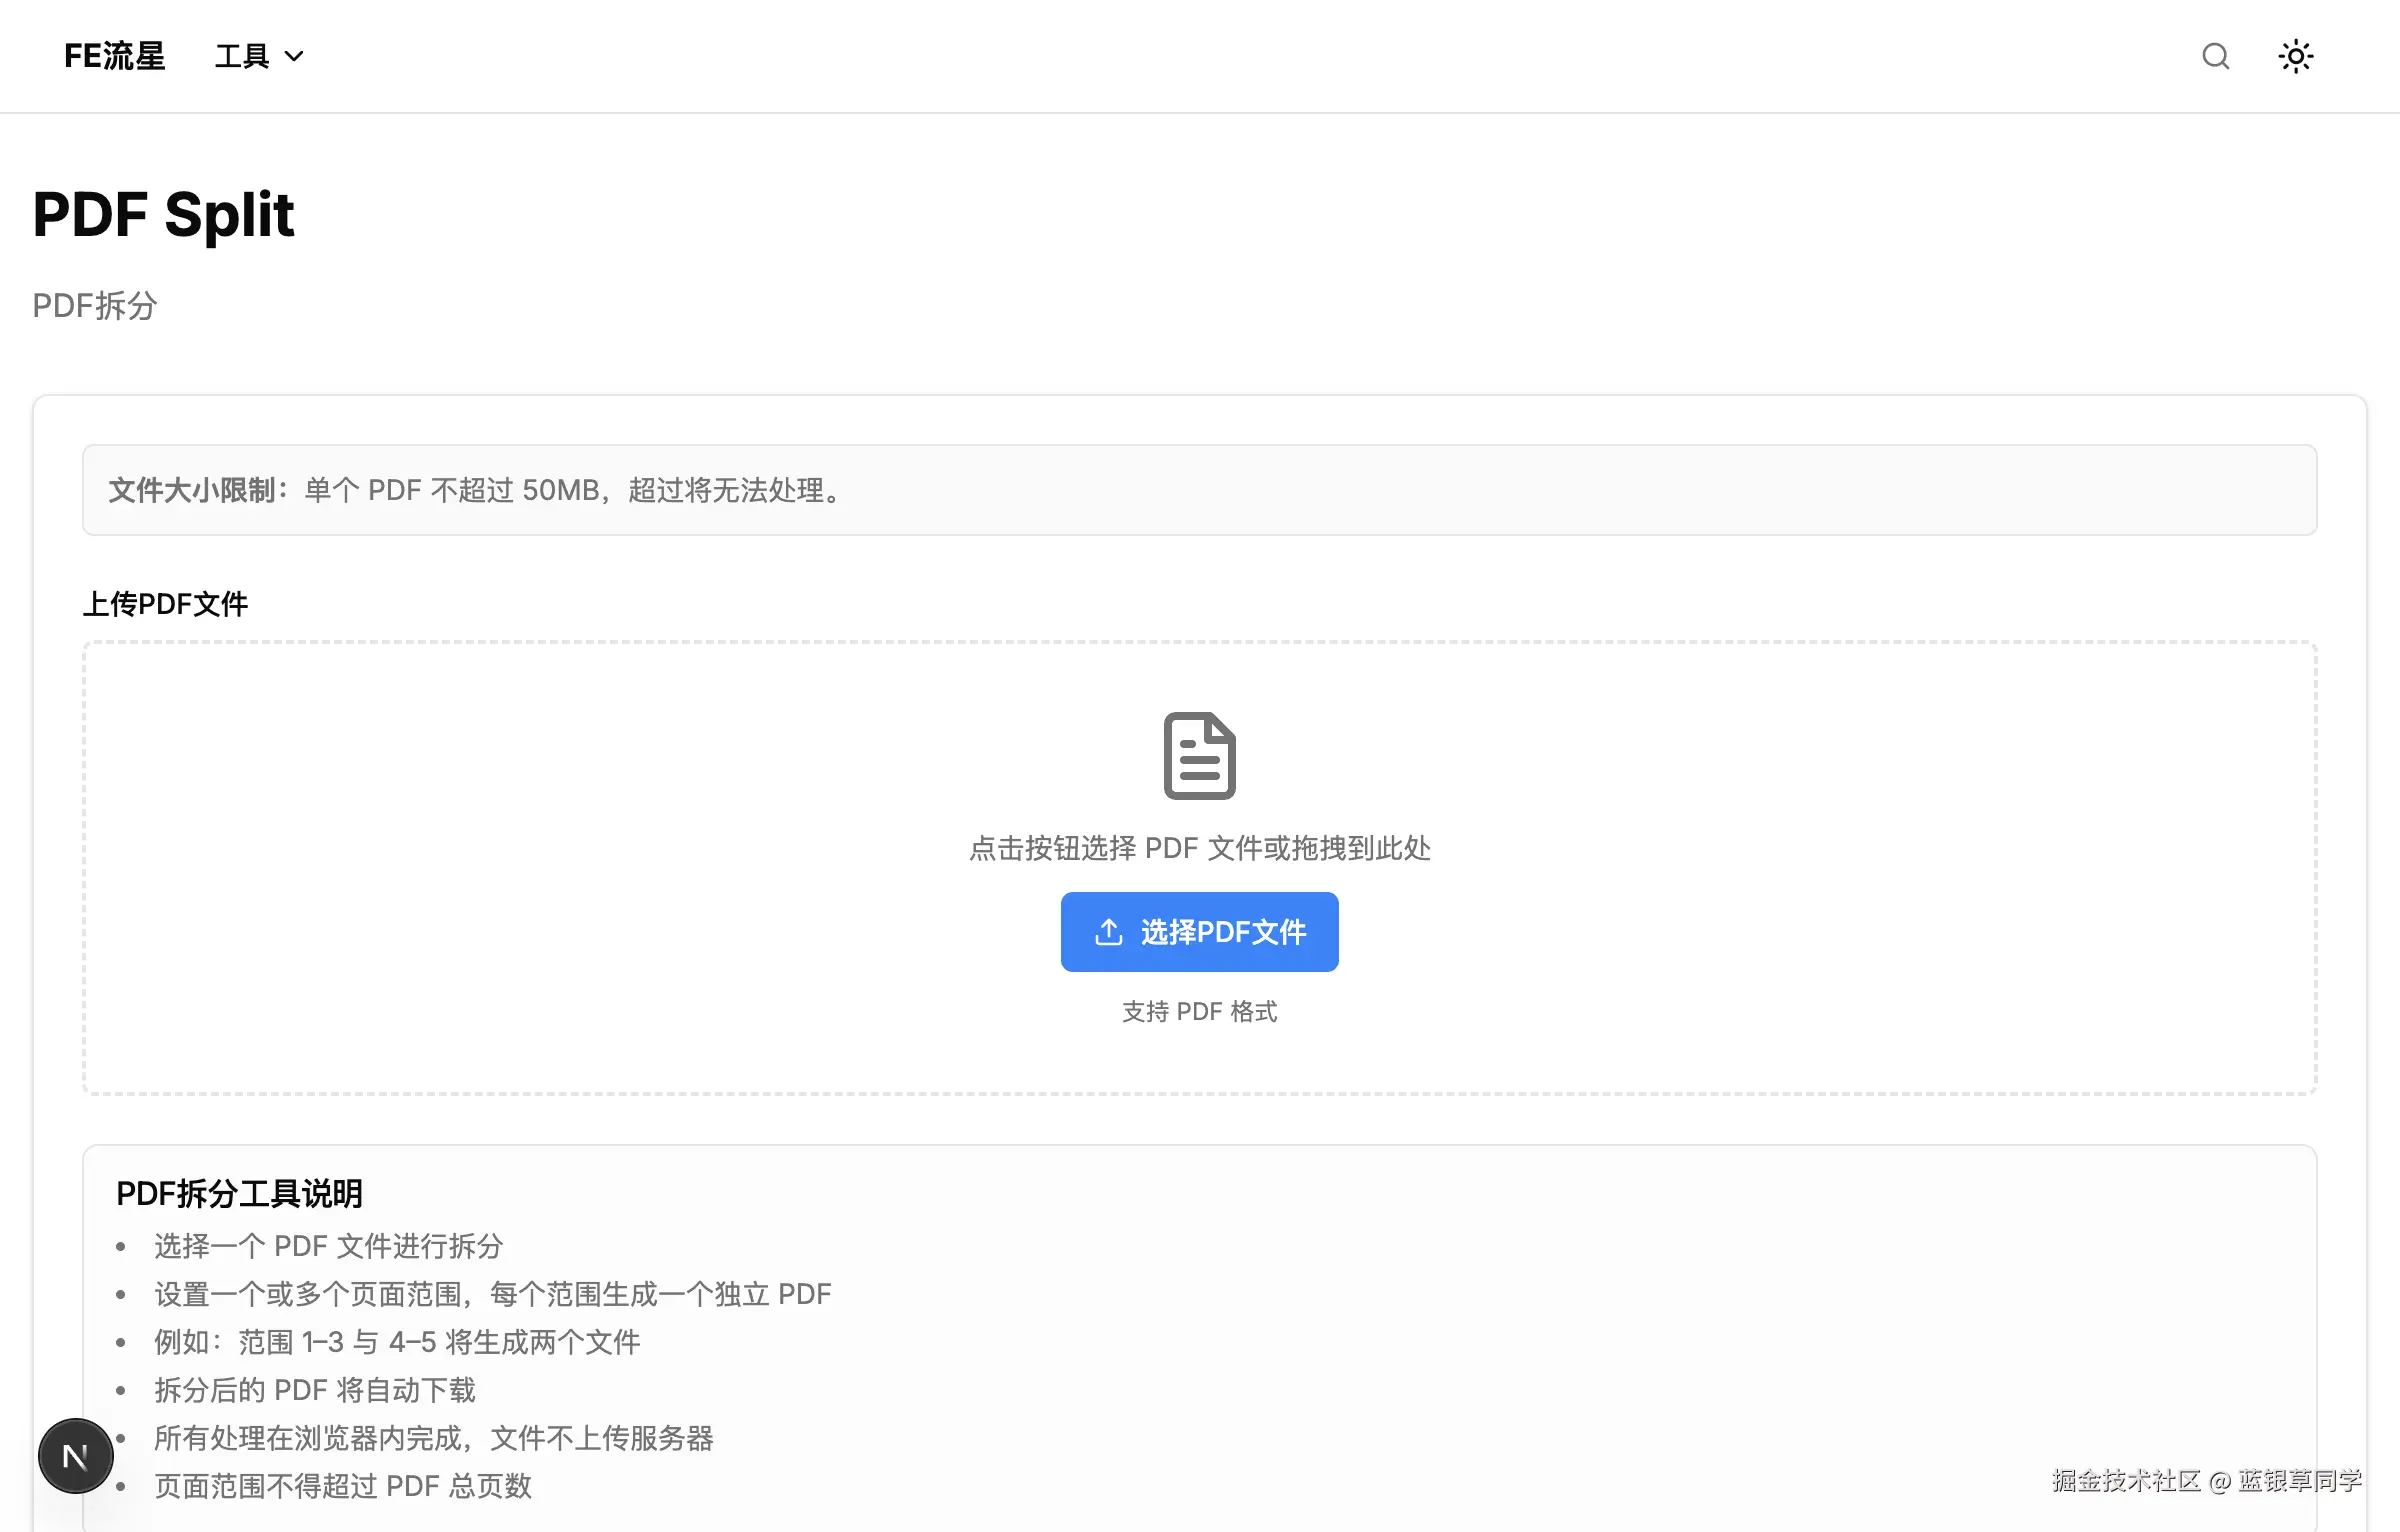The image size is (2400, 1532).
Task: Open the 工具 menu item
Action: coord(243,56)
